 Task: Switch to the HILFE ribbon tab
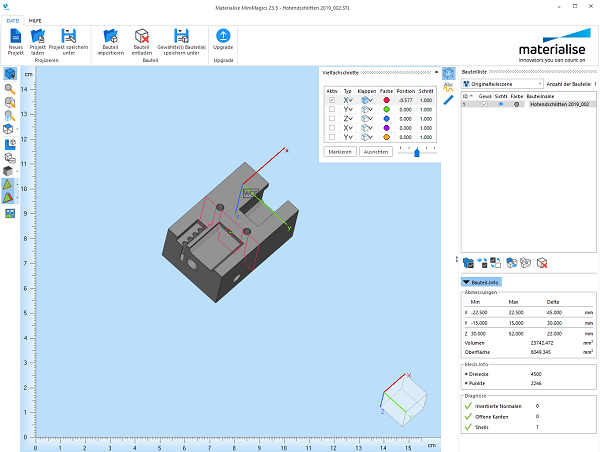pos(35,20)
